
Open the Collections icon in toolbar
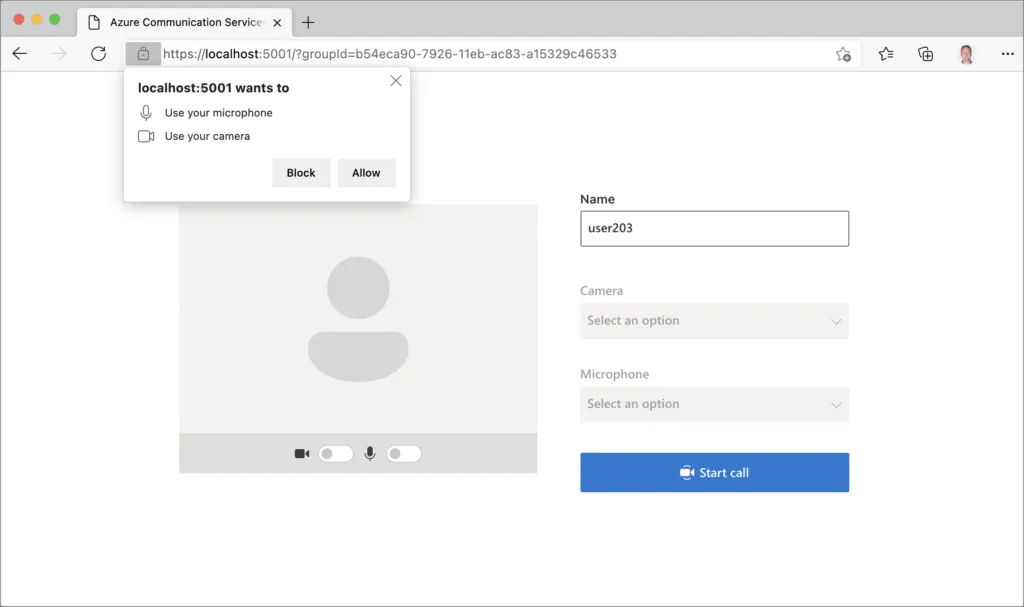tap(926, 54)
